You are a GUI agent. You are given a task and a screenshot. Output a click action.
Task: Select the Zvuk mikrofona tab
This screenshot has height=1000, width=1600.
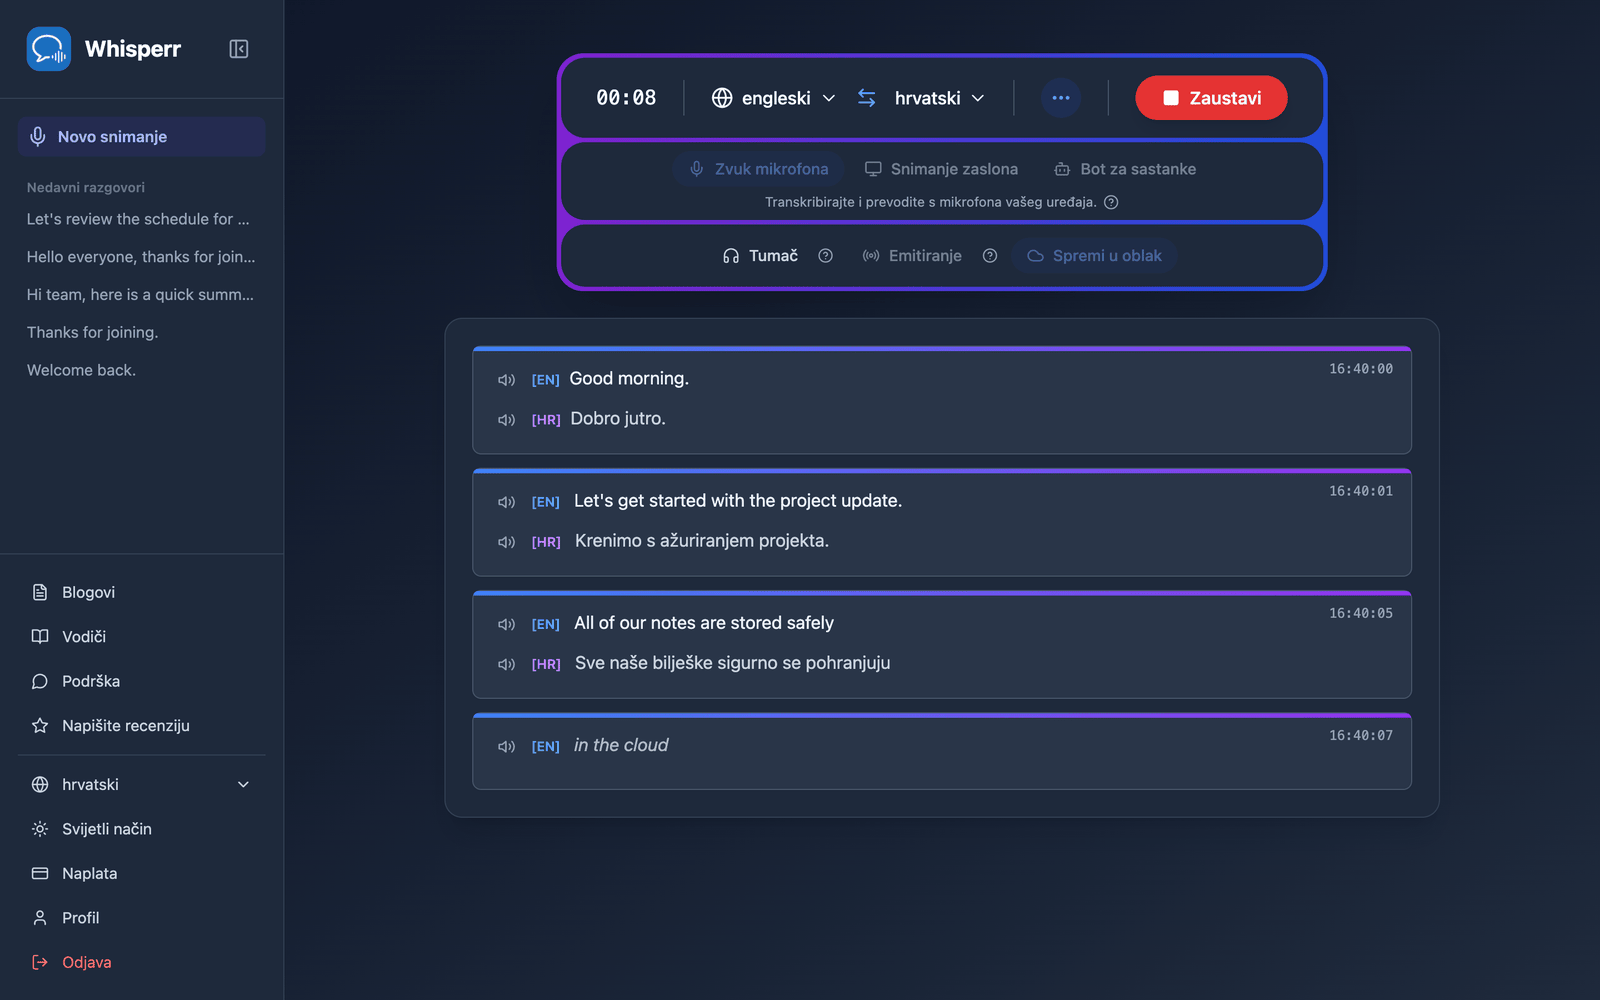click(x=759, y=169)
